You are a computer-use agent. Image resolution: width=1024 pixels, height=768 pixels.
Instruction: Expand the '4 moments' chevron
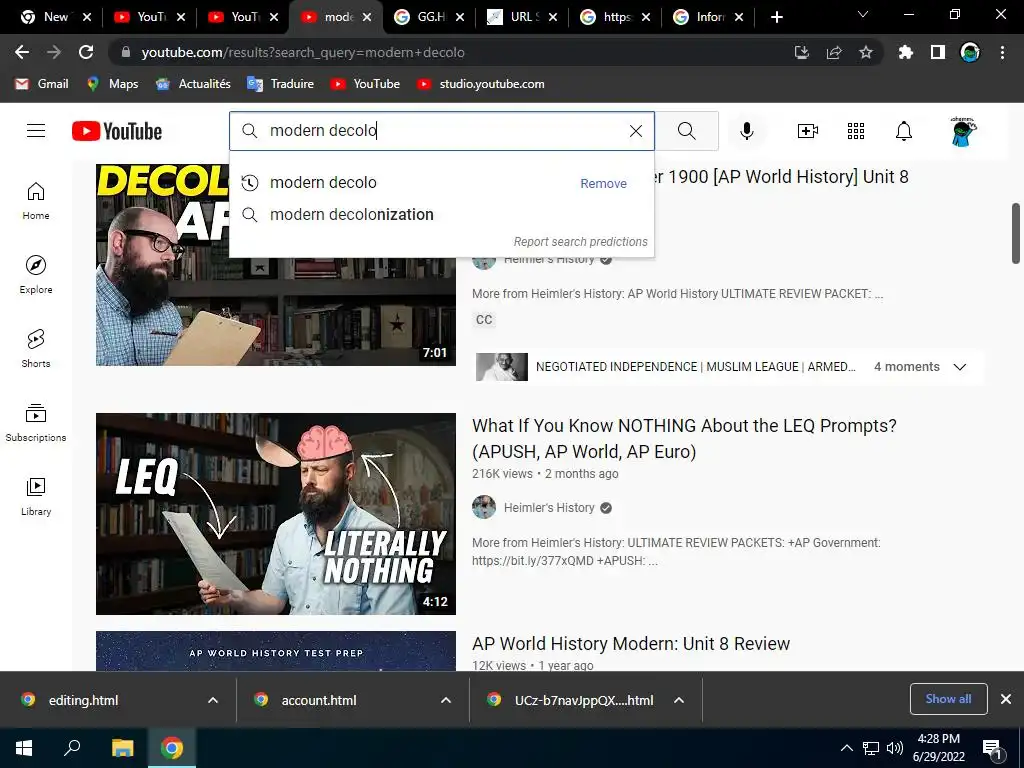959,366
